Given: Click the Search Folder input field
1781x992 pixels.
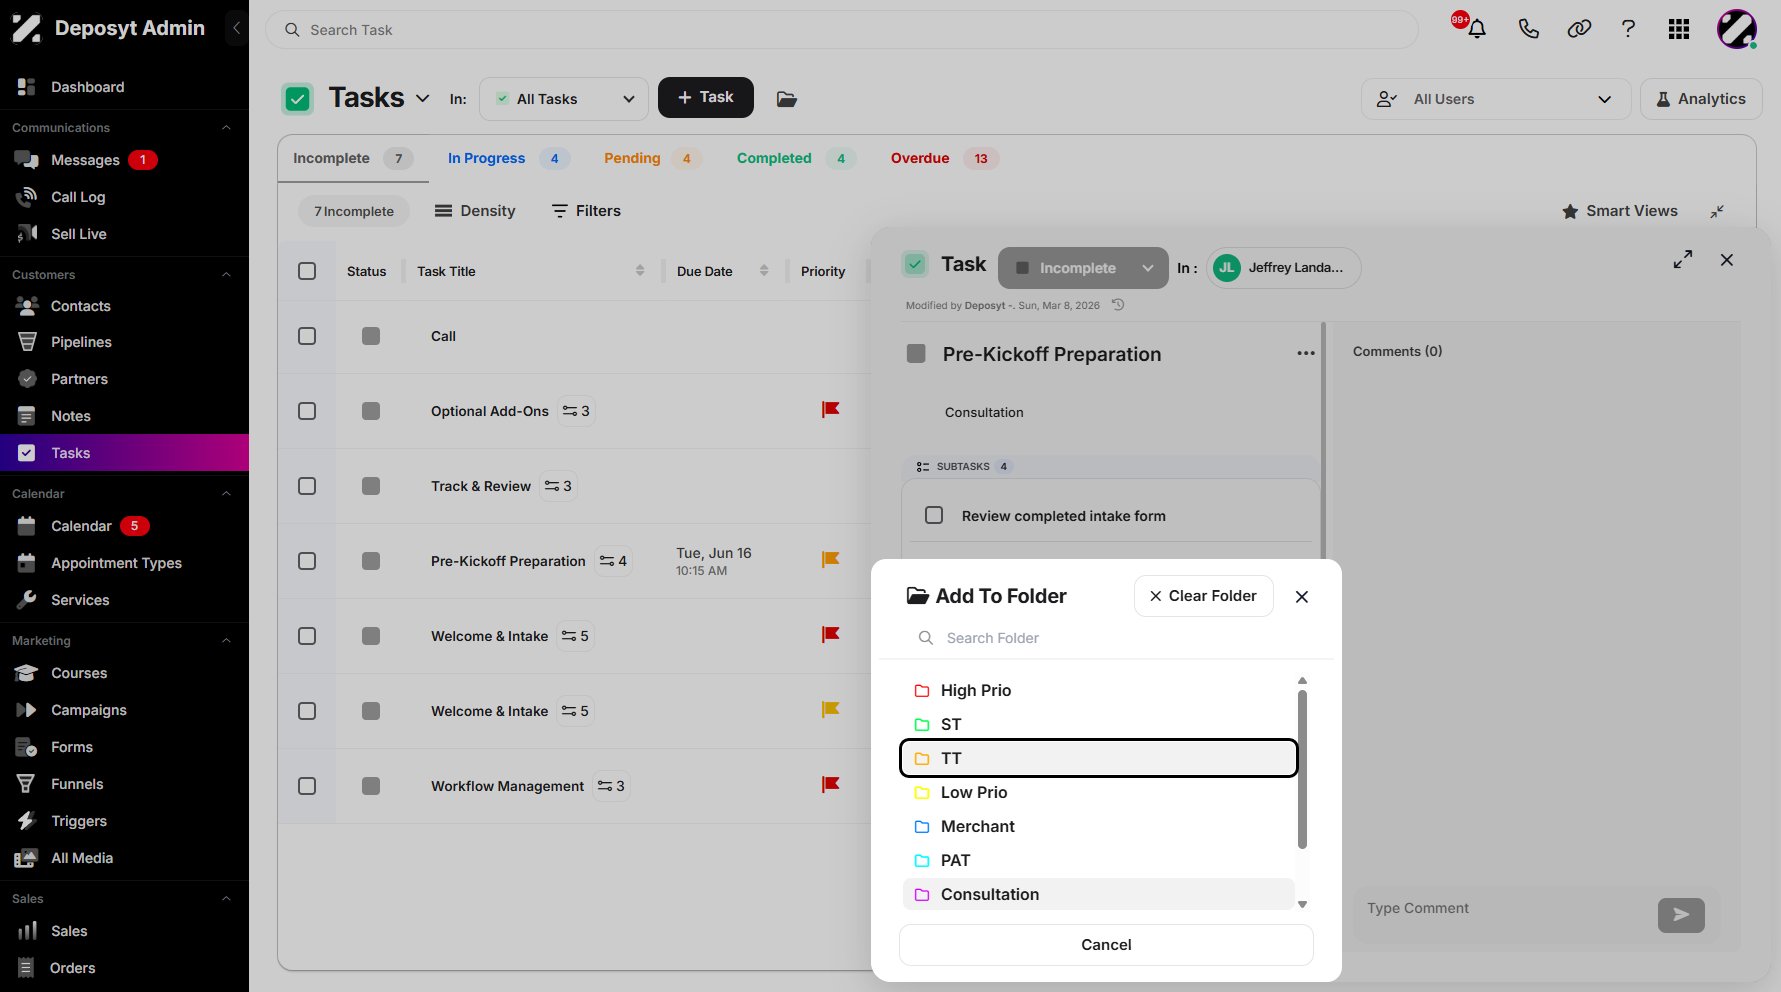Looking at the screenshot, I should pyautogui.click(x=1106, y=638).
